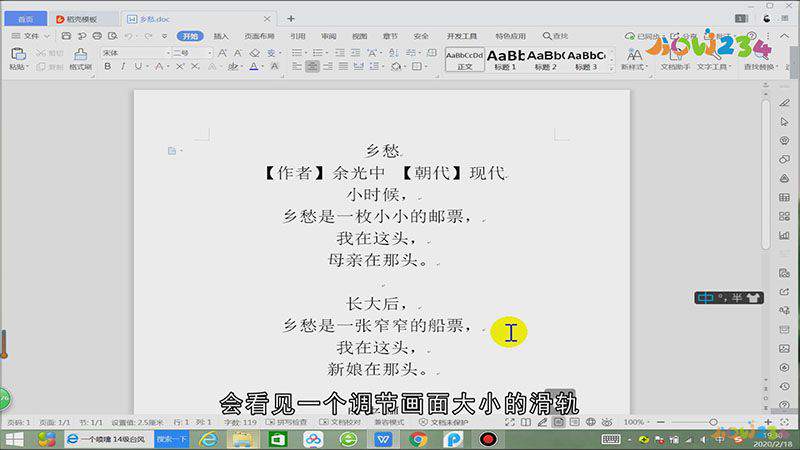Switch to the 开发工具 ribbon tab

(x=462, y=36)
